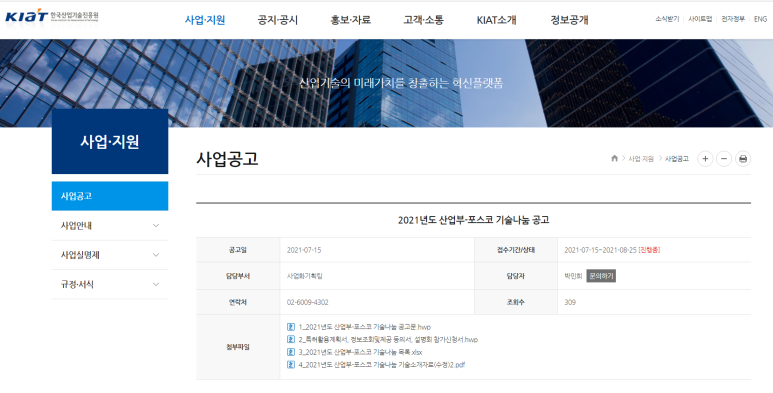Viewport: 773px width, 393px height.
Task: Click the 사업공고 breadcrumb
Action: click(x=677, y=159)
